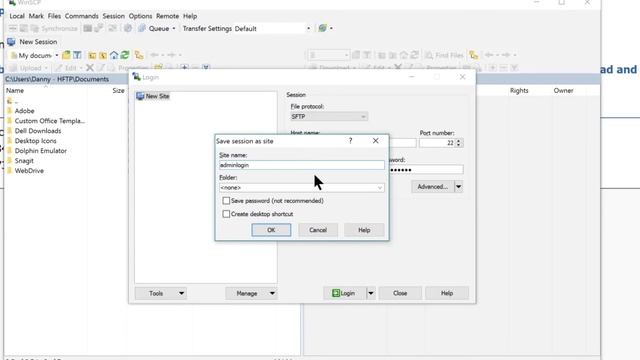The image size is (640, 360).
Task: Open the Remote menu
Action: tap(167, 16)
